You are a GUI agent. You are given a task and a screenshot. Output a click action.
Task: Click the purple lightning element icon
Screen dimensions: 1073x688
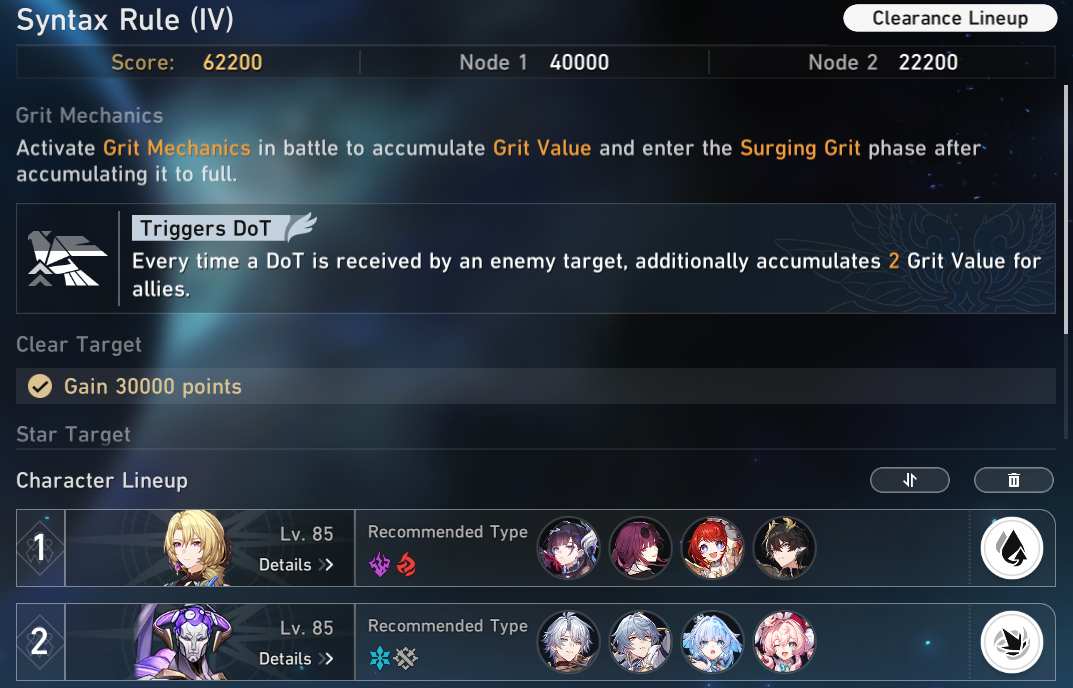click(x=380, y=565)
